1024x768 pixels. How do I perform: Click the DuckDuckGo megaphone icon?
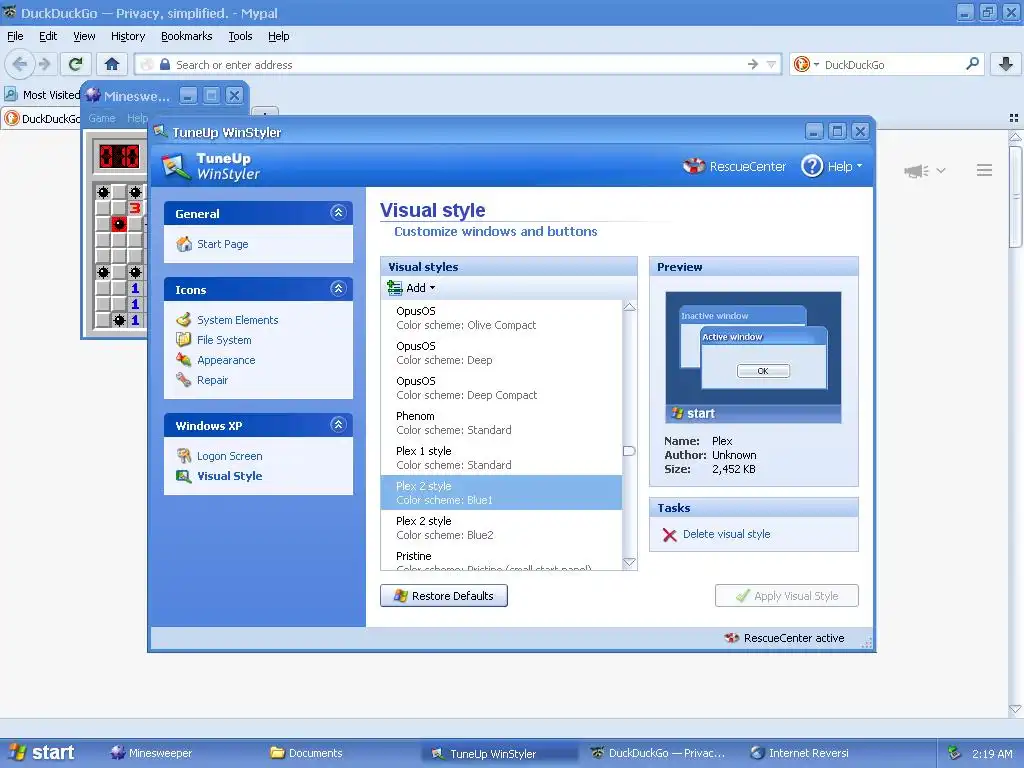916,170
